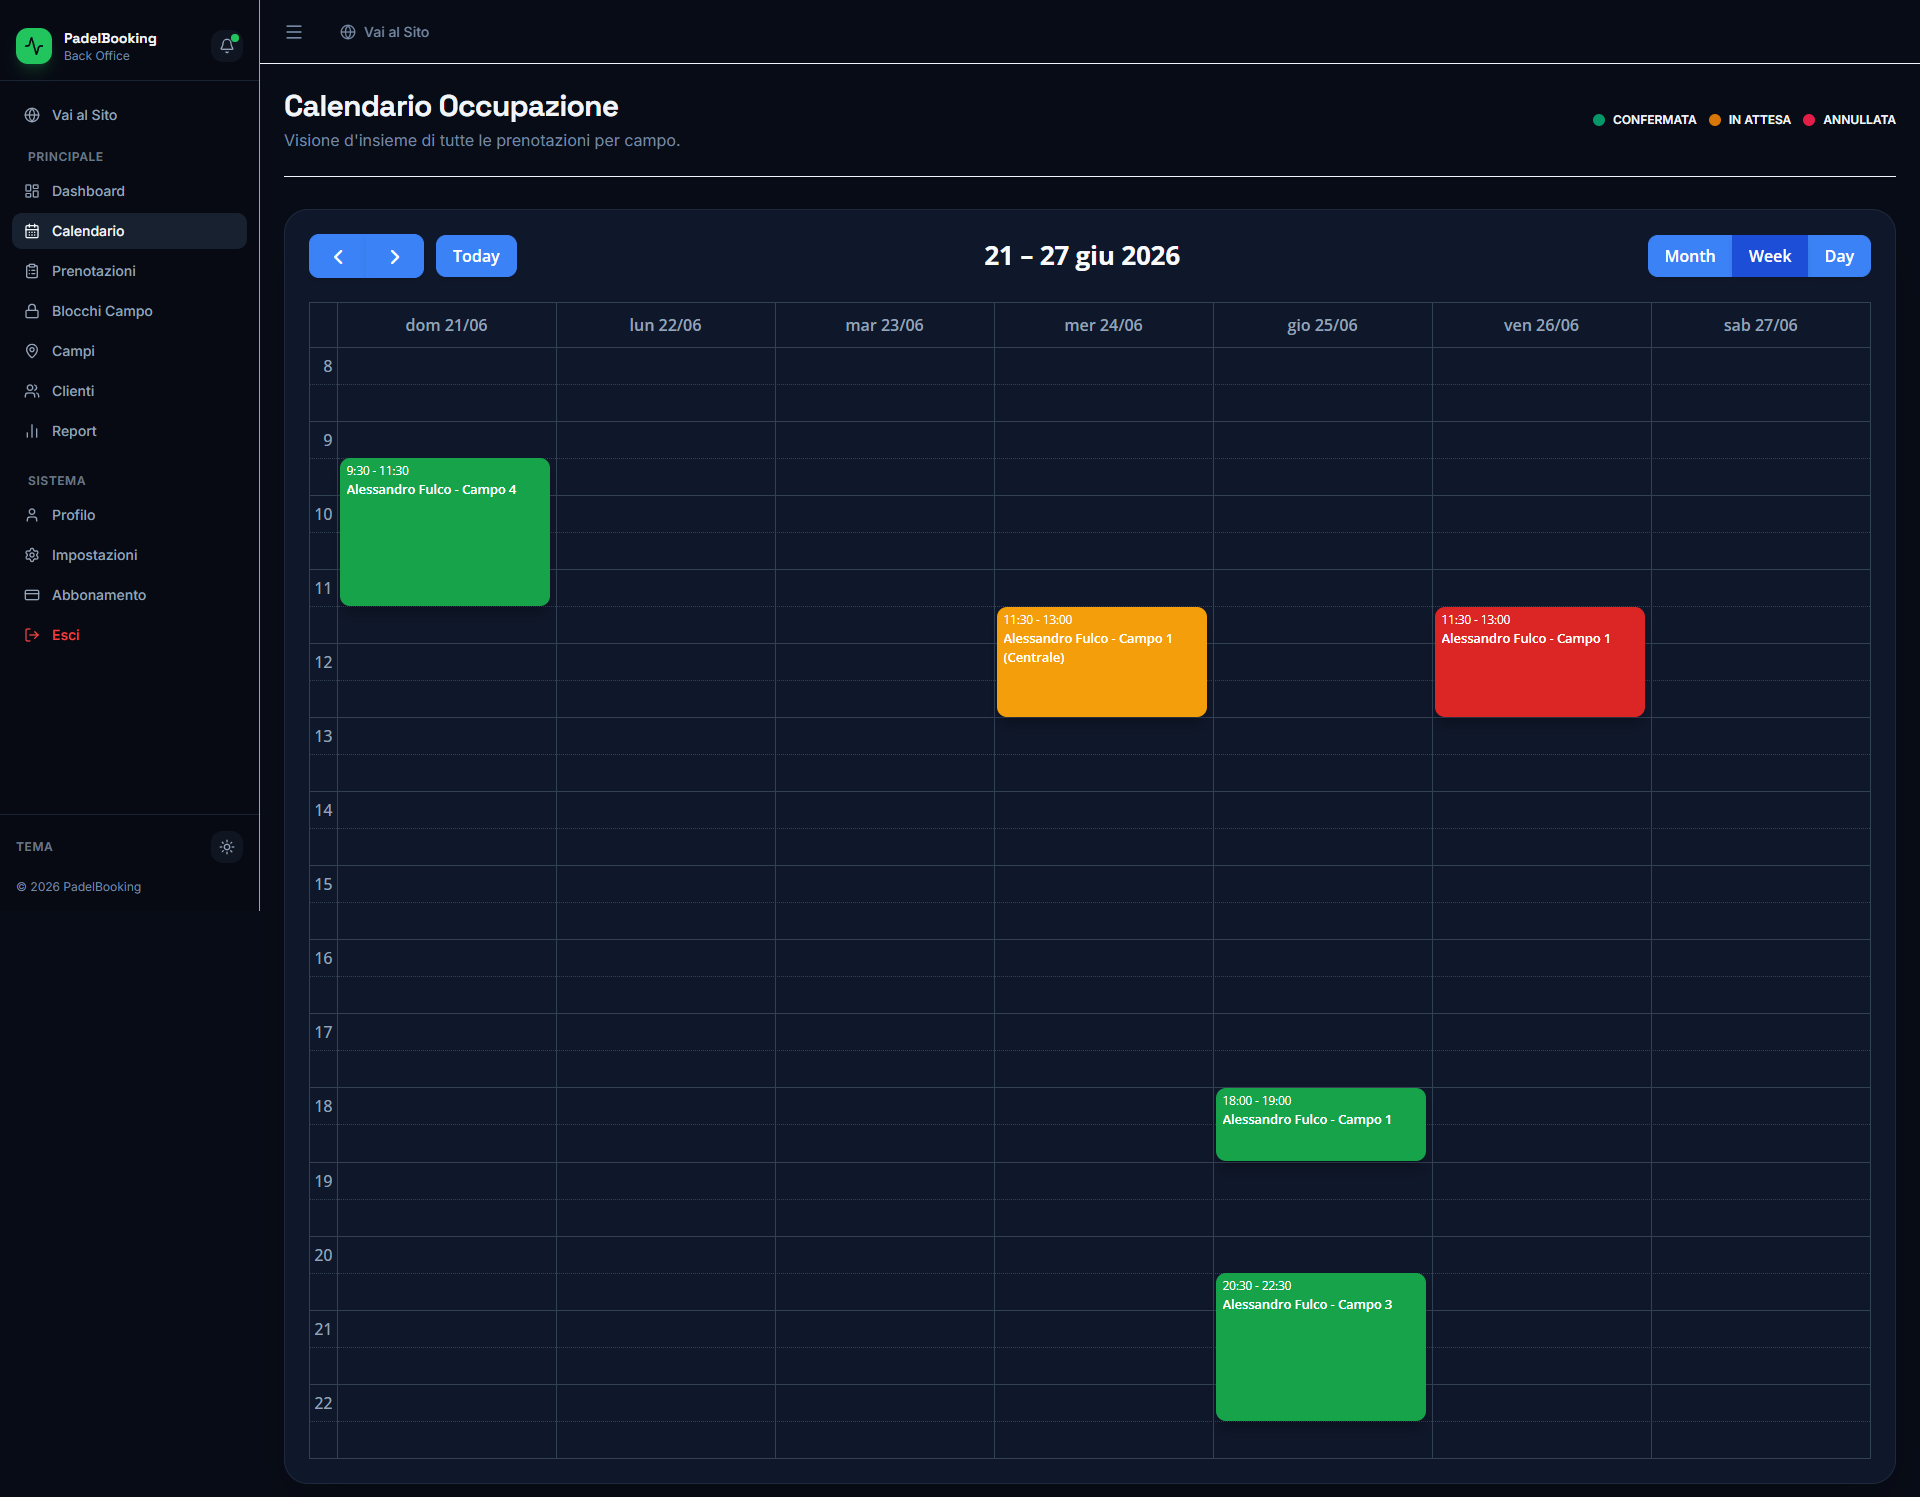Click globe icon in top bar
This screenshot has width=1920, height=1497.
coord(348,32)
